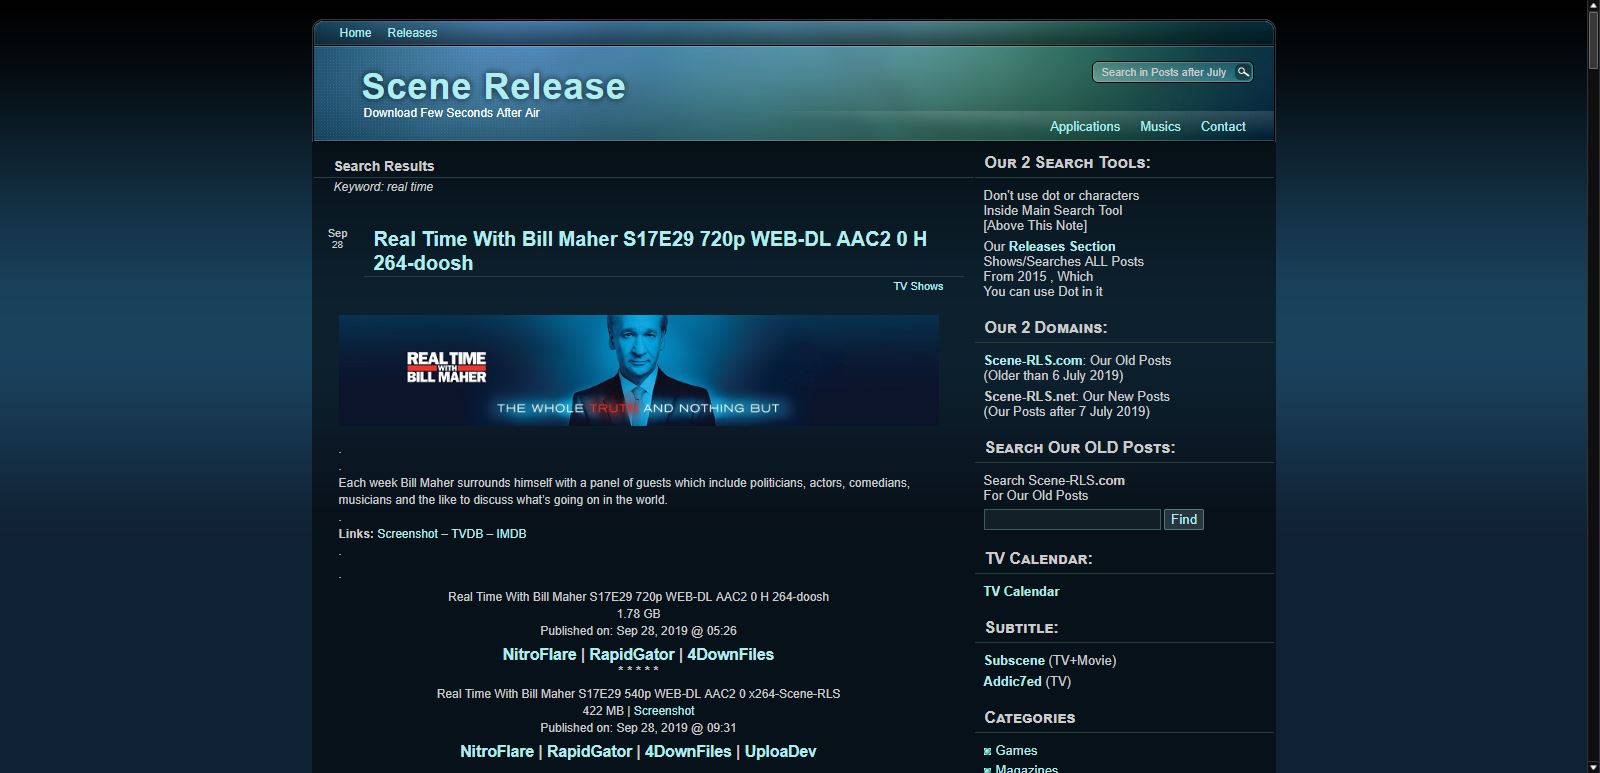Image resolution: width=1600 pixels, height=773 pixels.
Task: Open the Contact page
Action: 1223,126
